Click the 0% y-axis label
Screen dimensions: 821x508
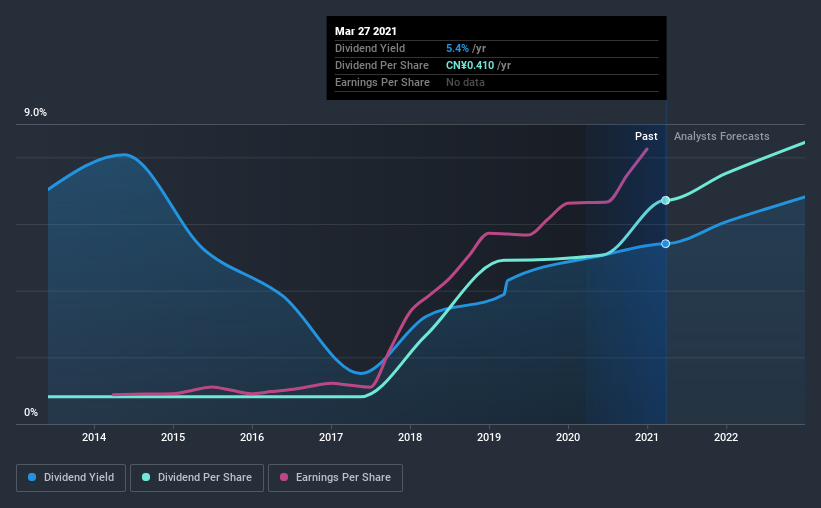(31, 413)
